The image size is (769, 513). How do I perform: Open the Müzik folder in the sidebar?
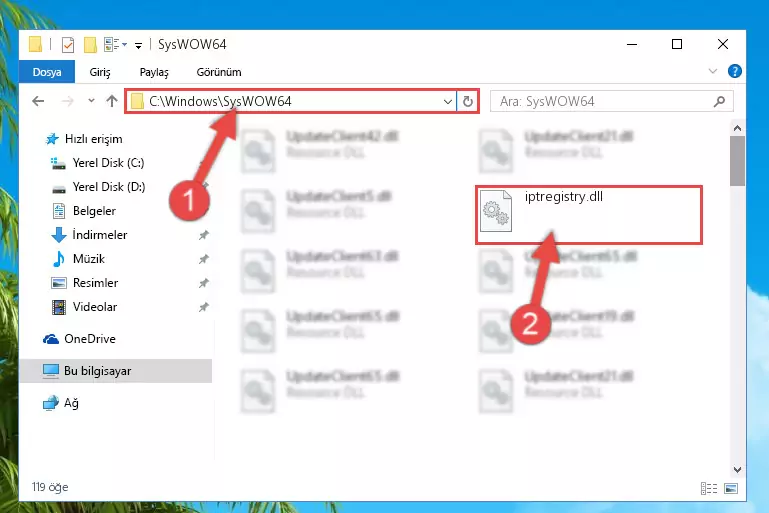[78, 259]
